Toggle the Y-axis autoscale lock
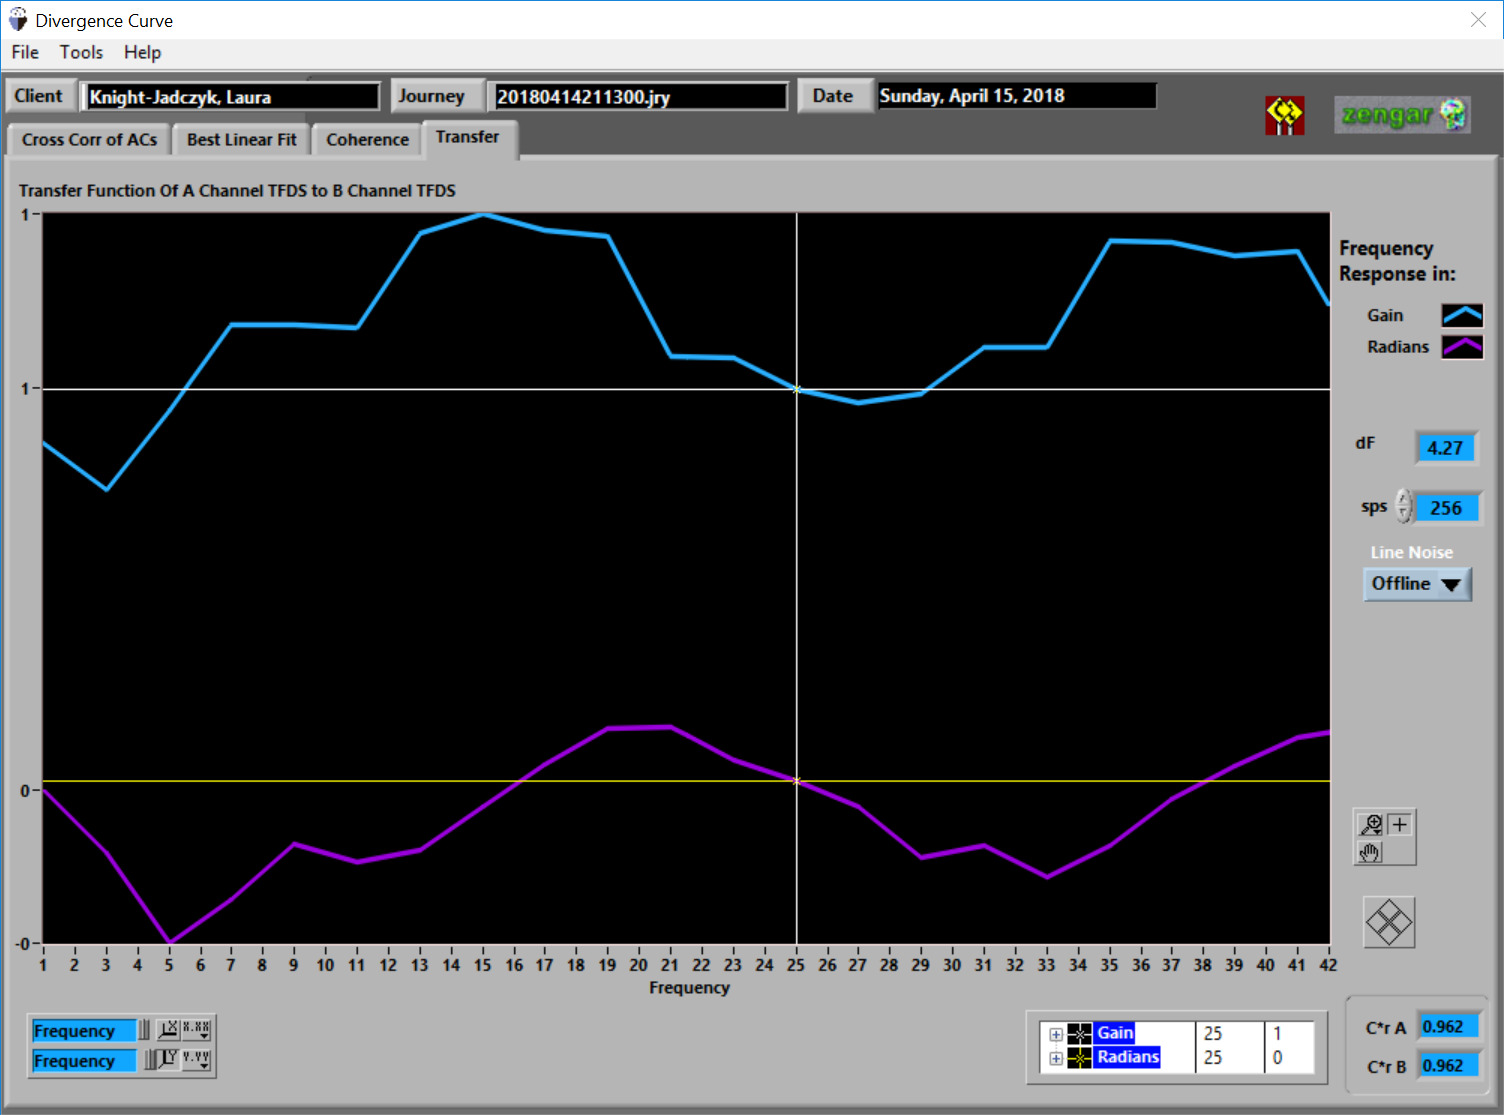Image resolution: width=1504 pixels, height=1115 pixels. 150,1059
